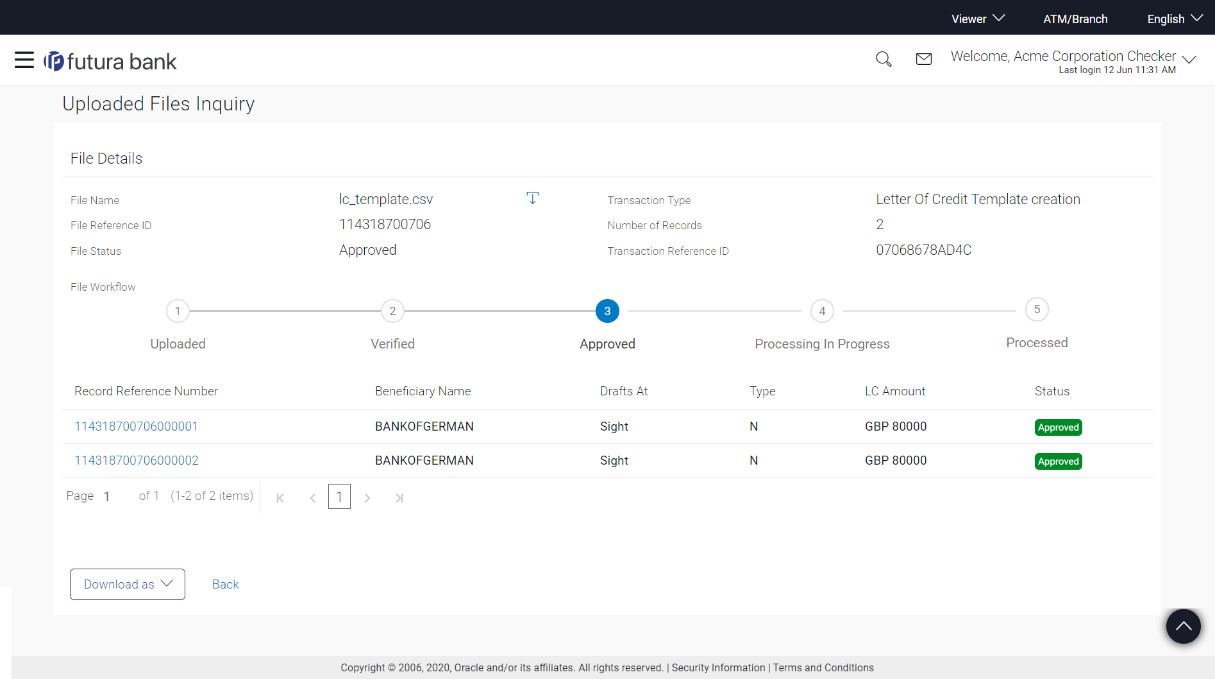The image size is (1215, 679).
Task: Click the File Reference ID value 114318700706
Action: [385, 224]
